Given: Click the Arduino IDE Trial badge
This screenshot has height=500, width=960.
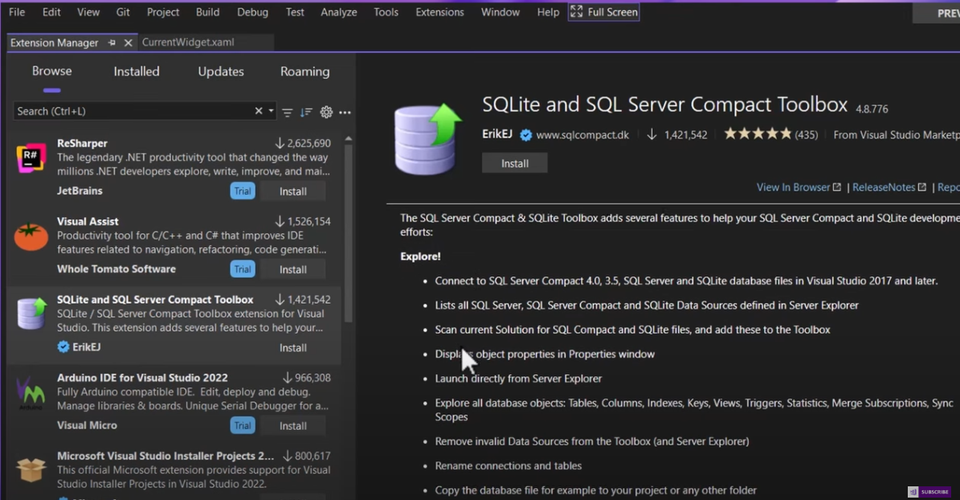Looking at the screenshot, I should click(x=242, y=425).
